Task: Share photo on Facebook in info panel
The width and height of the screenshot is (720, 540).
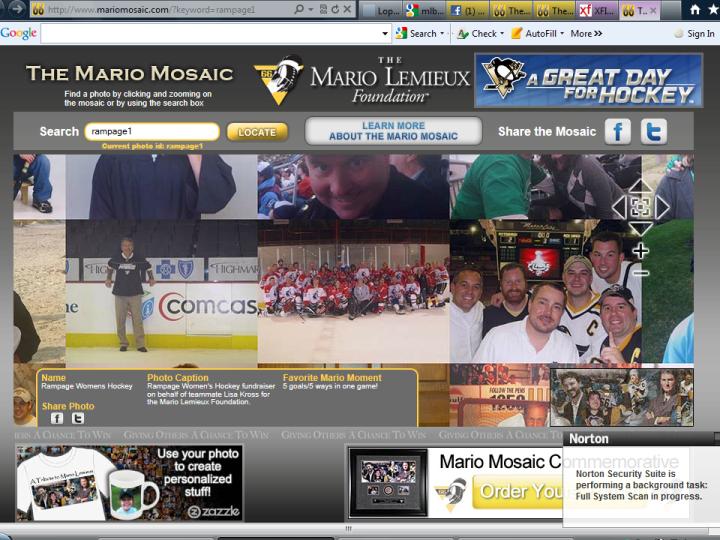Action: click(57, 418)
